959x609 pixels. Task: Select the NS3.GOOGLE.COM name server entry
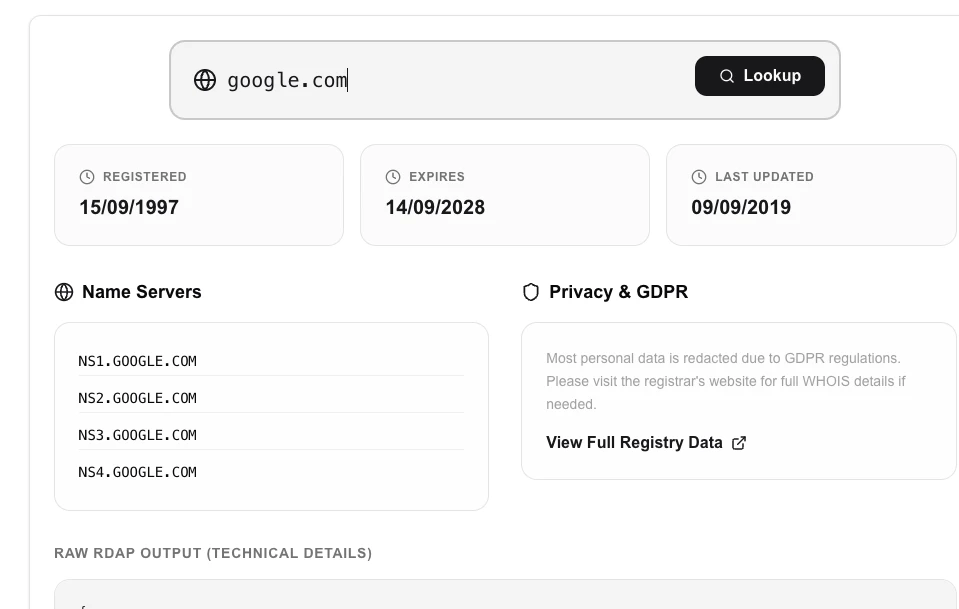tap(137, 435)
